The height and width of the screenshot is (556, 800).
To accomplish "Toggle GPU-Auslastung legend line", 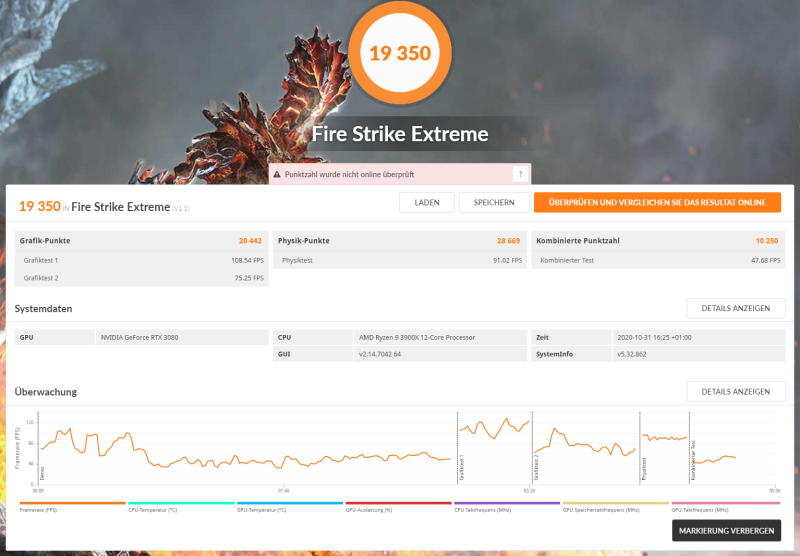I will [398, 503].
